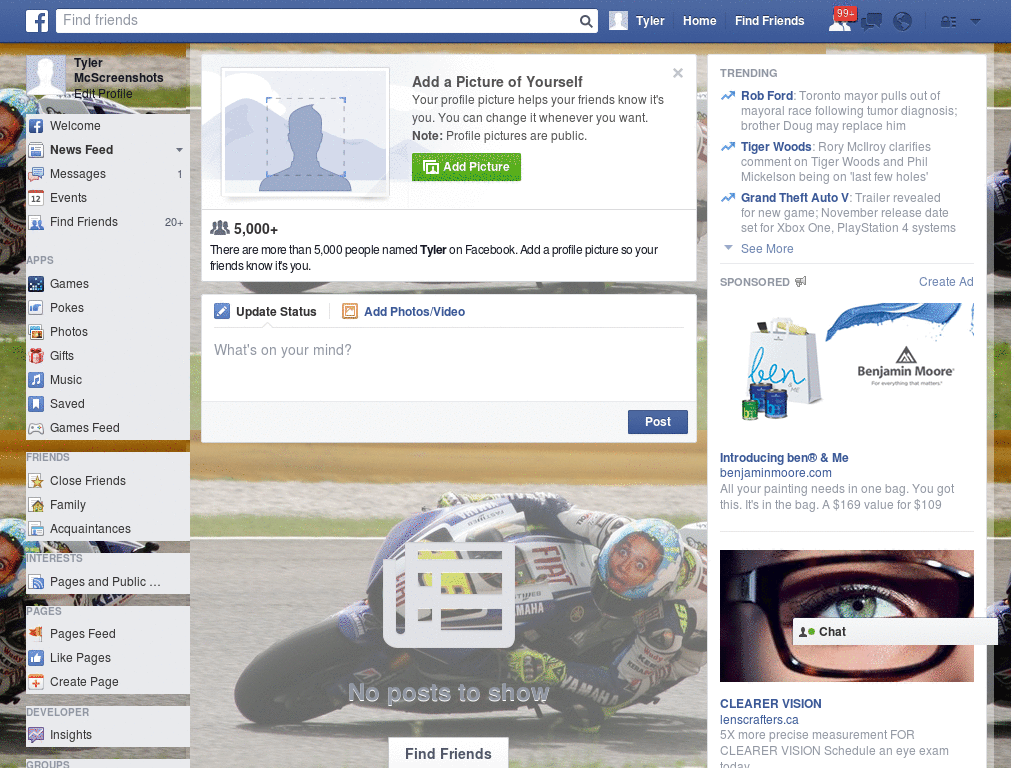Click the Games icon in sidebar

pyautogui.click(x=36, y=284)
